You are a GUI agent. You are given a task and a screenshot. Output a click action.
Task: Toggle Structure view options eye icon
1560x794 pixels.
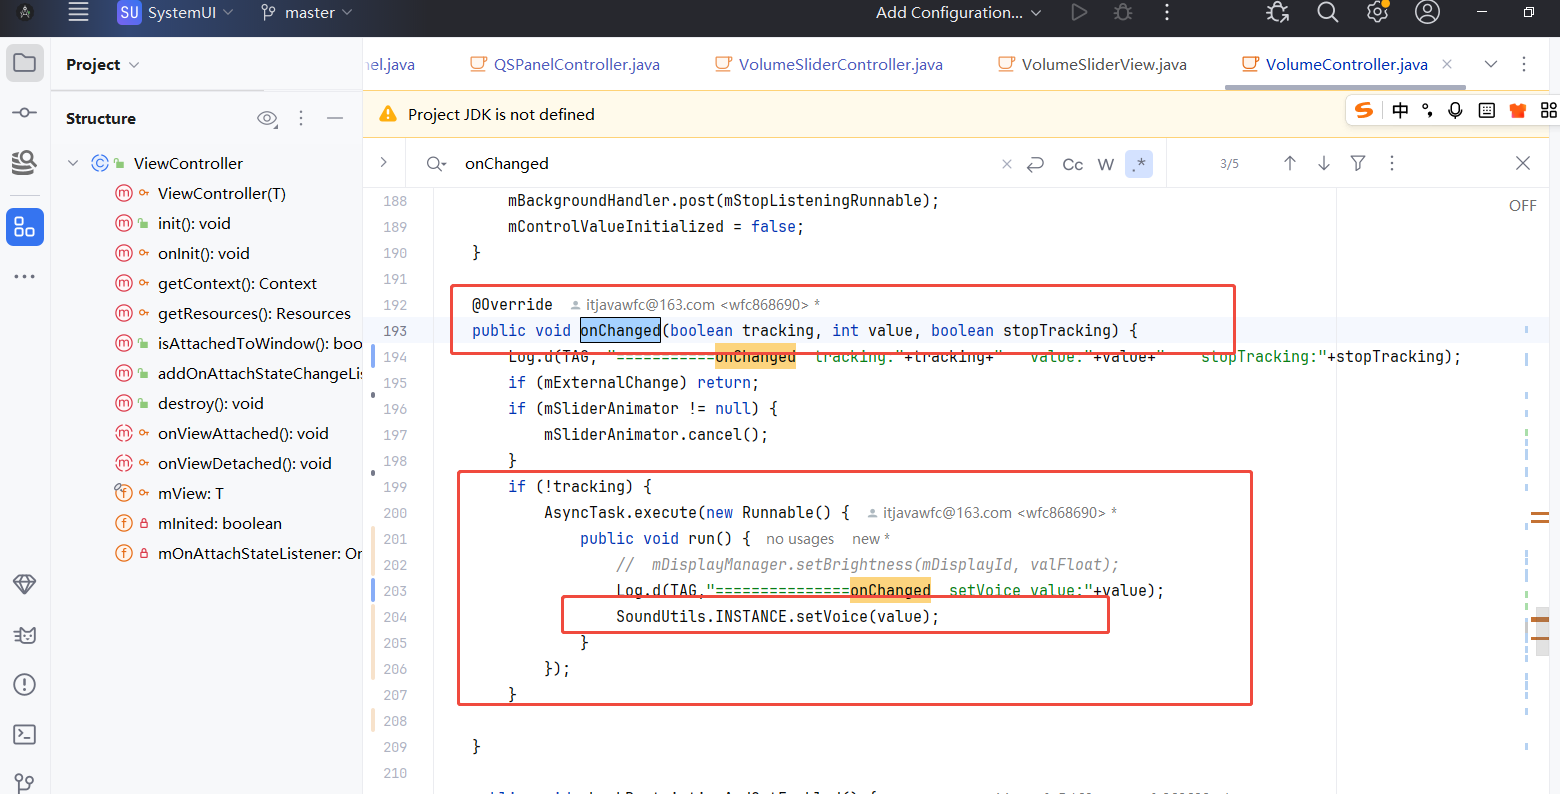tap(267, 118)
